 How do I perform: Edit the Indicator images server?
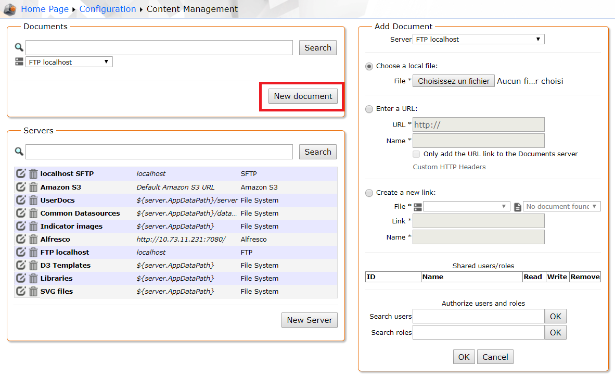click(x=21, y=226)
